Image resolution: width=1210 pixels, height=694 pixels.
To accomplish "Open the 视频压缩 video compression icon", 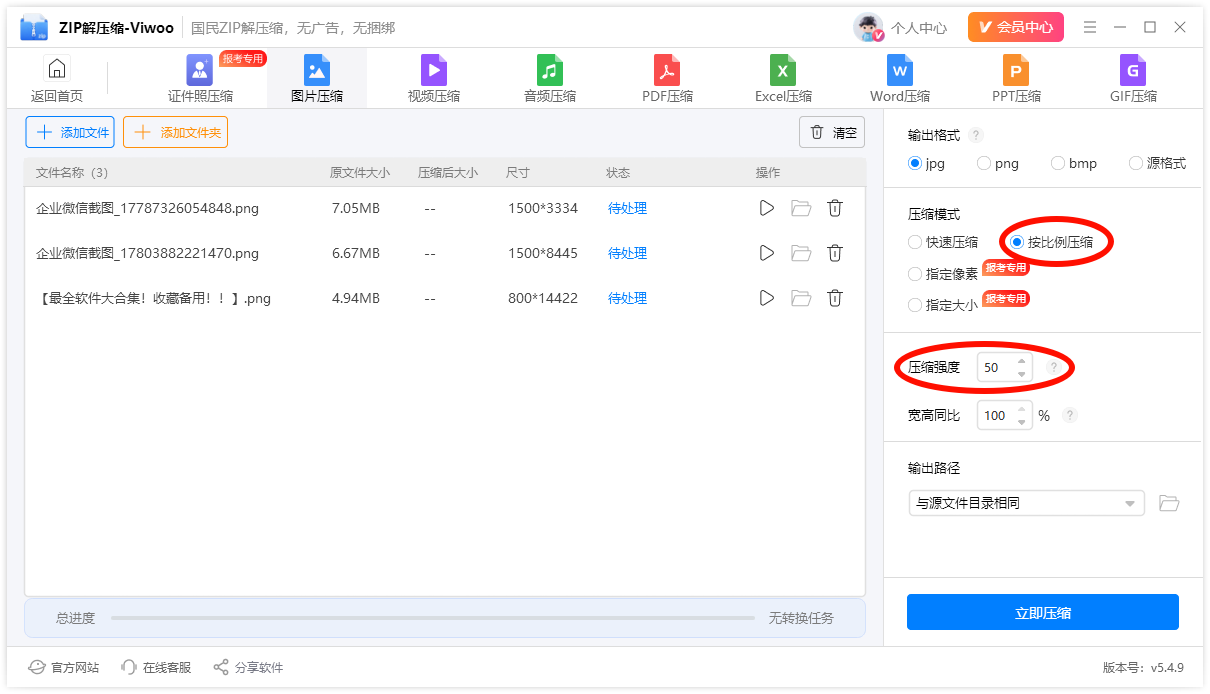I will pos(434,70).
